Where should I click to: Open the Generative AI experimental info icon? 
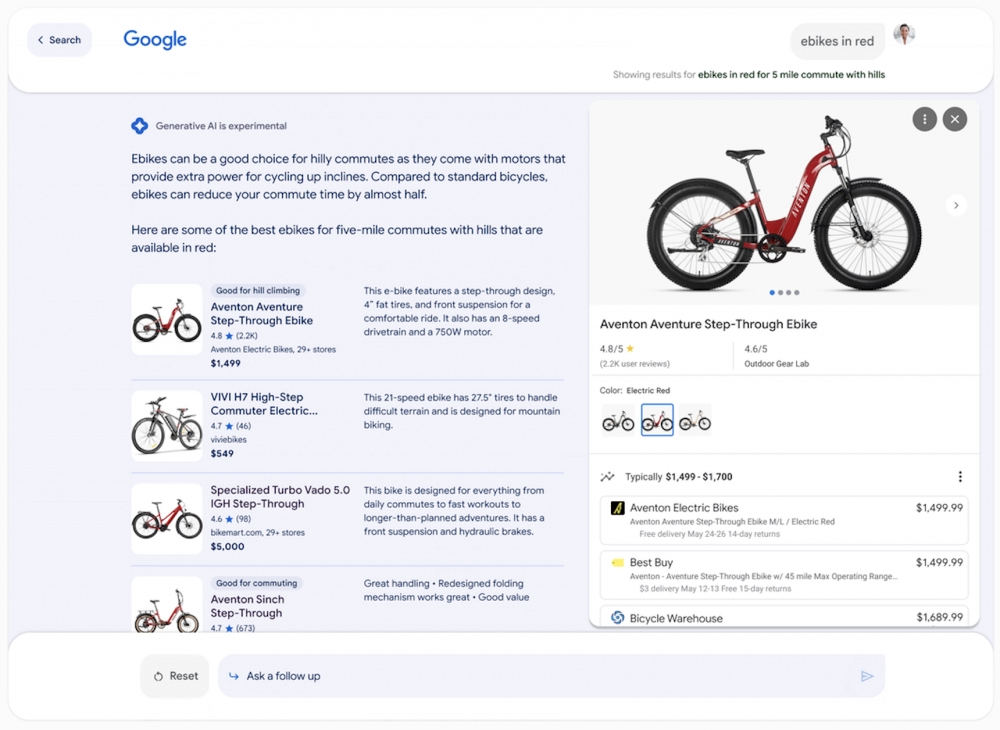click(140, 125)
